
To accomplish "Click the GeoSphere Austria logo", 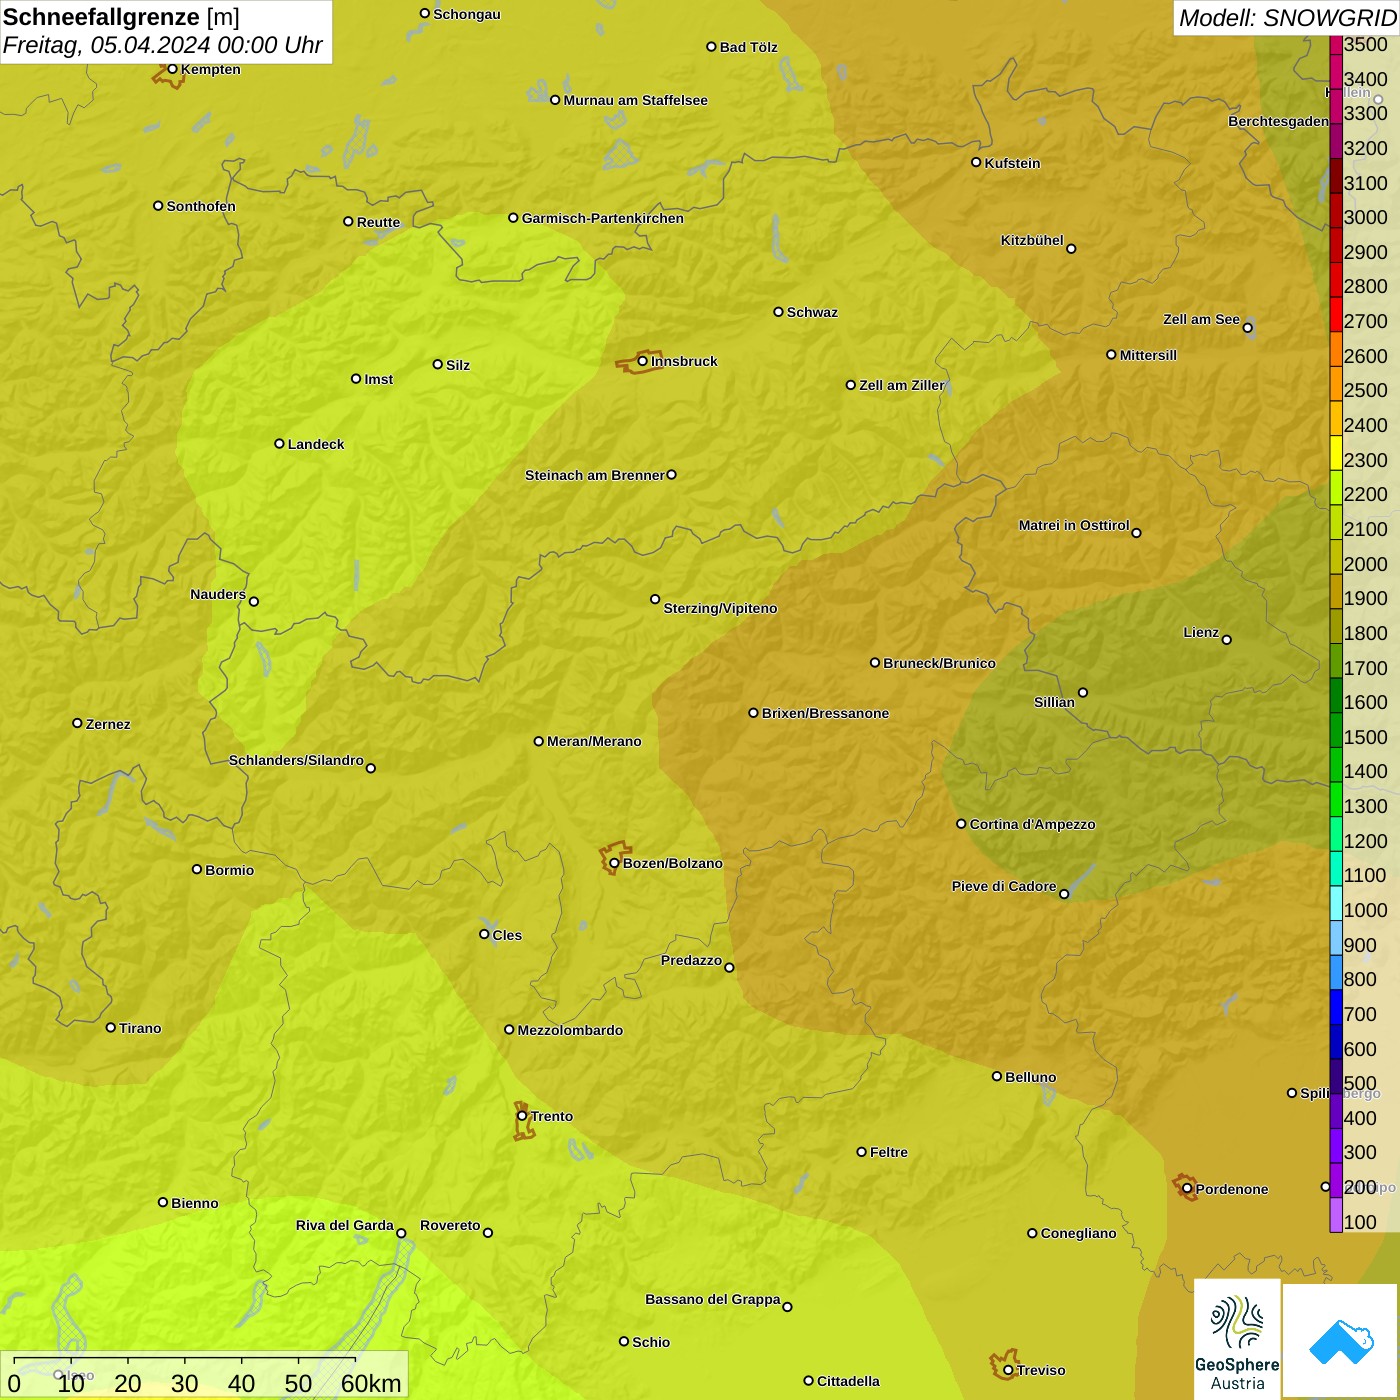I will point(1237,1338).
